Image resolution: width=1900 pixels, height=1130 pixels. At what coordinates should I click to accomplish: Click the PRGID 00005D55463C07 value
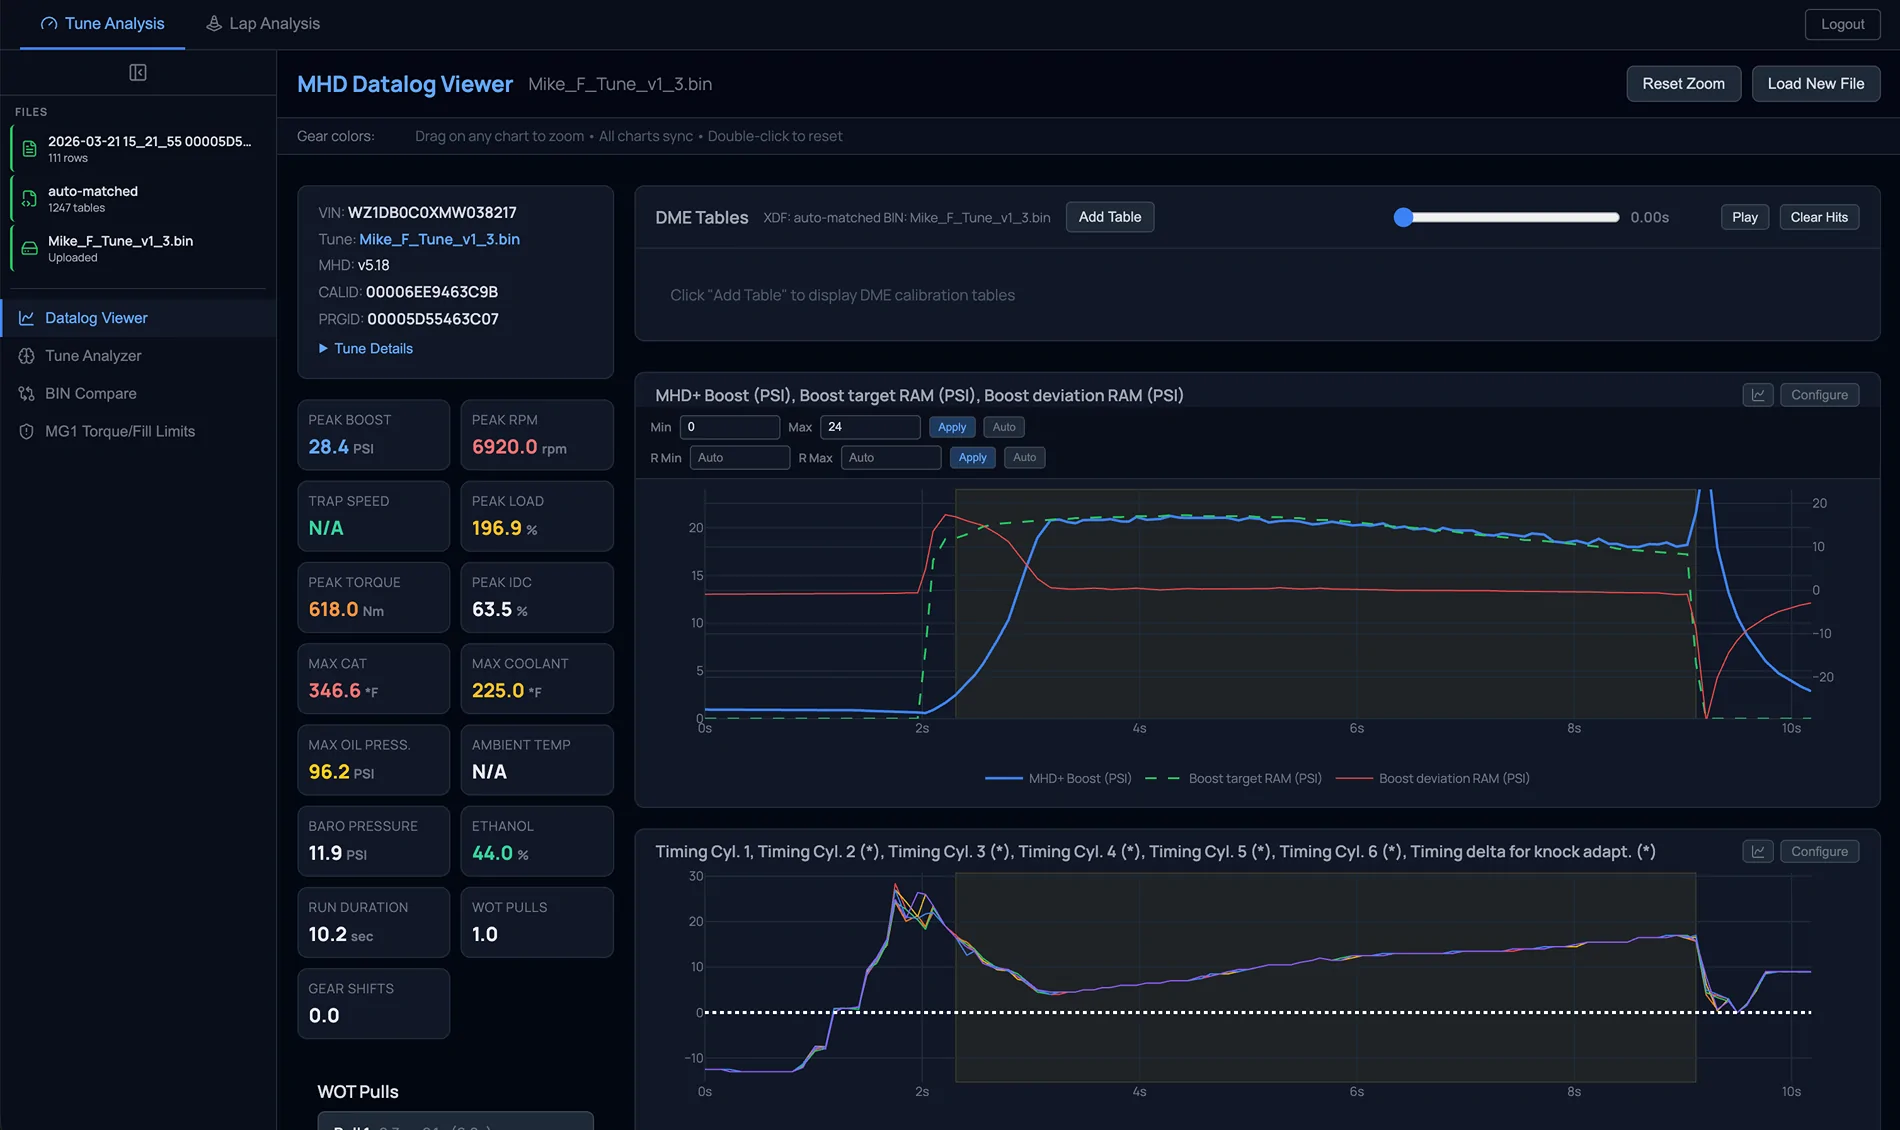433,319
